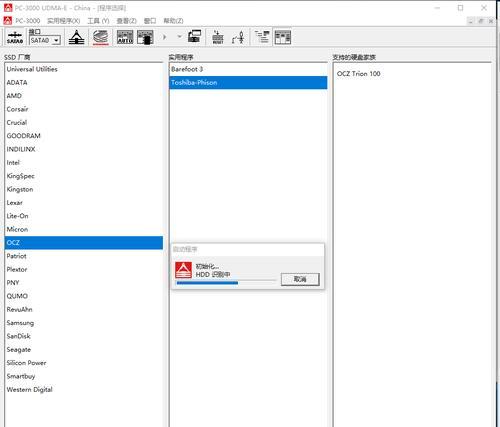Open the 窗口 menu
This screenshot has width=500, height=427.
tap(150, 21)
